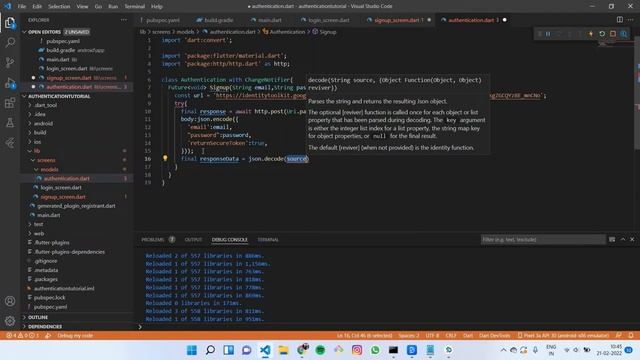Open the Extensions view
Image resolution: width=640 pixels, height=360 pixels.
(x=10, y=103)
